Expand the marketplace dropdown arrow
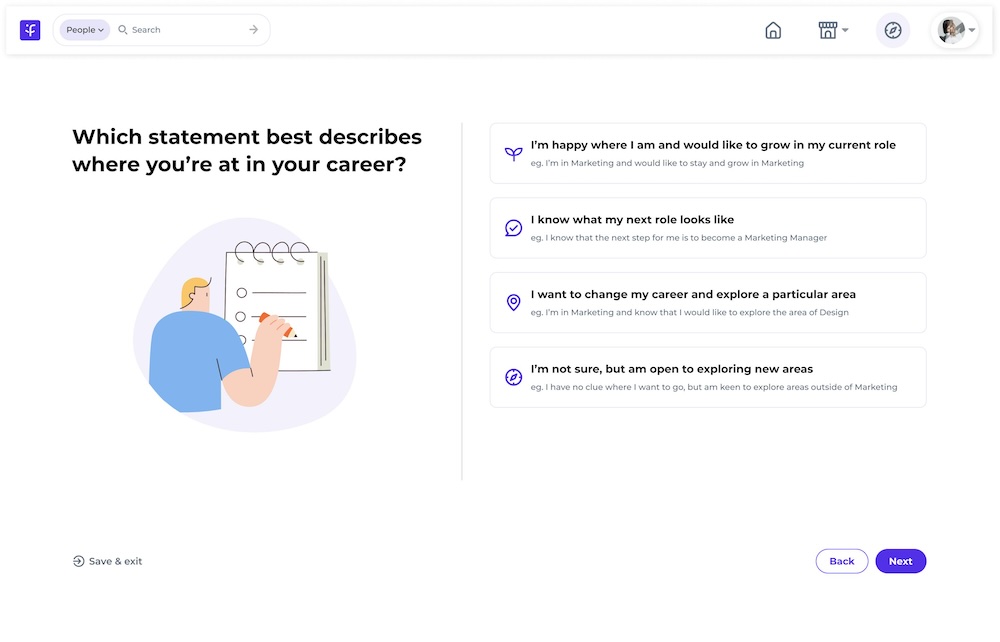 point(846,29)
